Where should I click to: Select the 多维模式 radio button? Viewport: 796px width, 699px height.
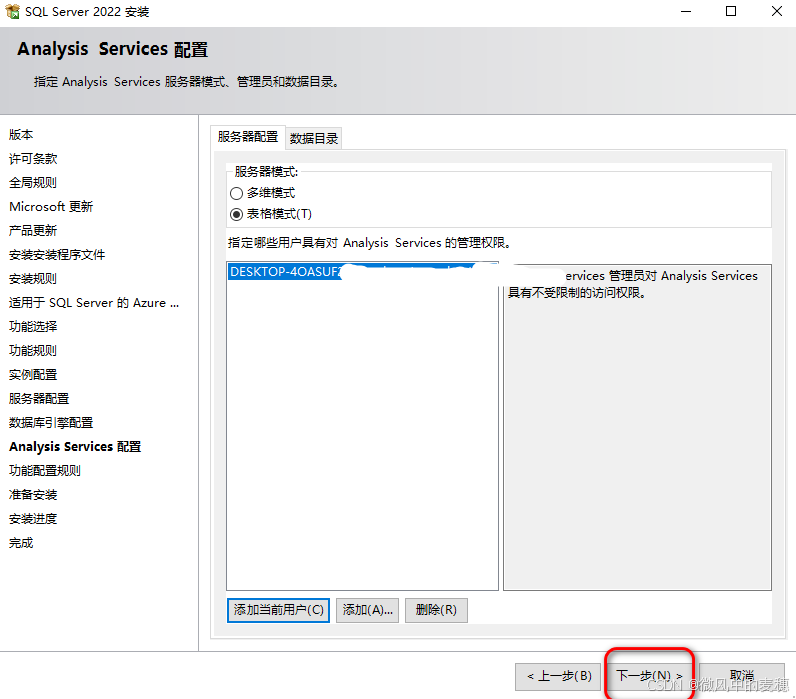tap(237, 193)
